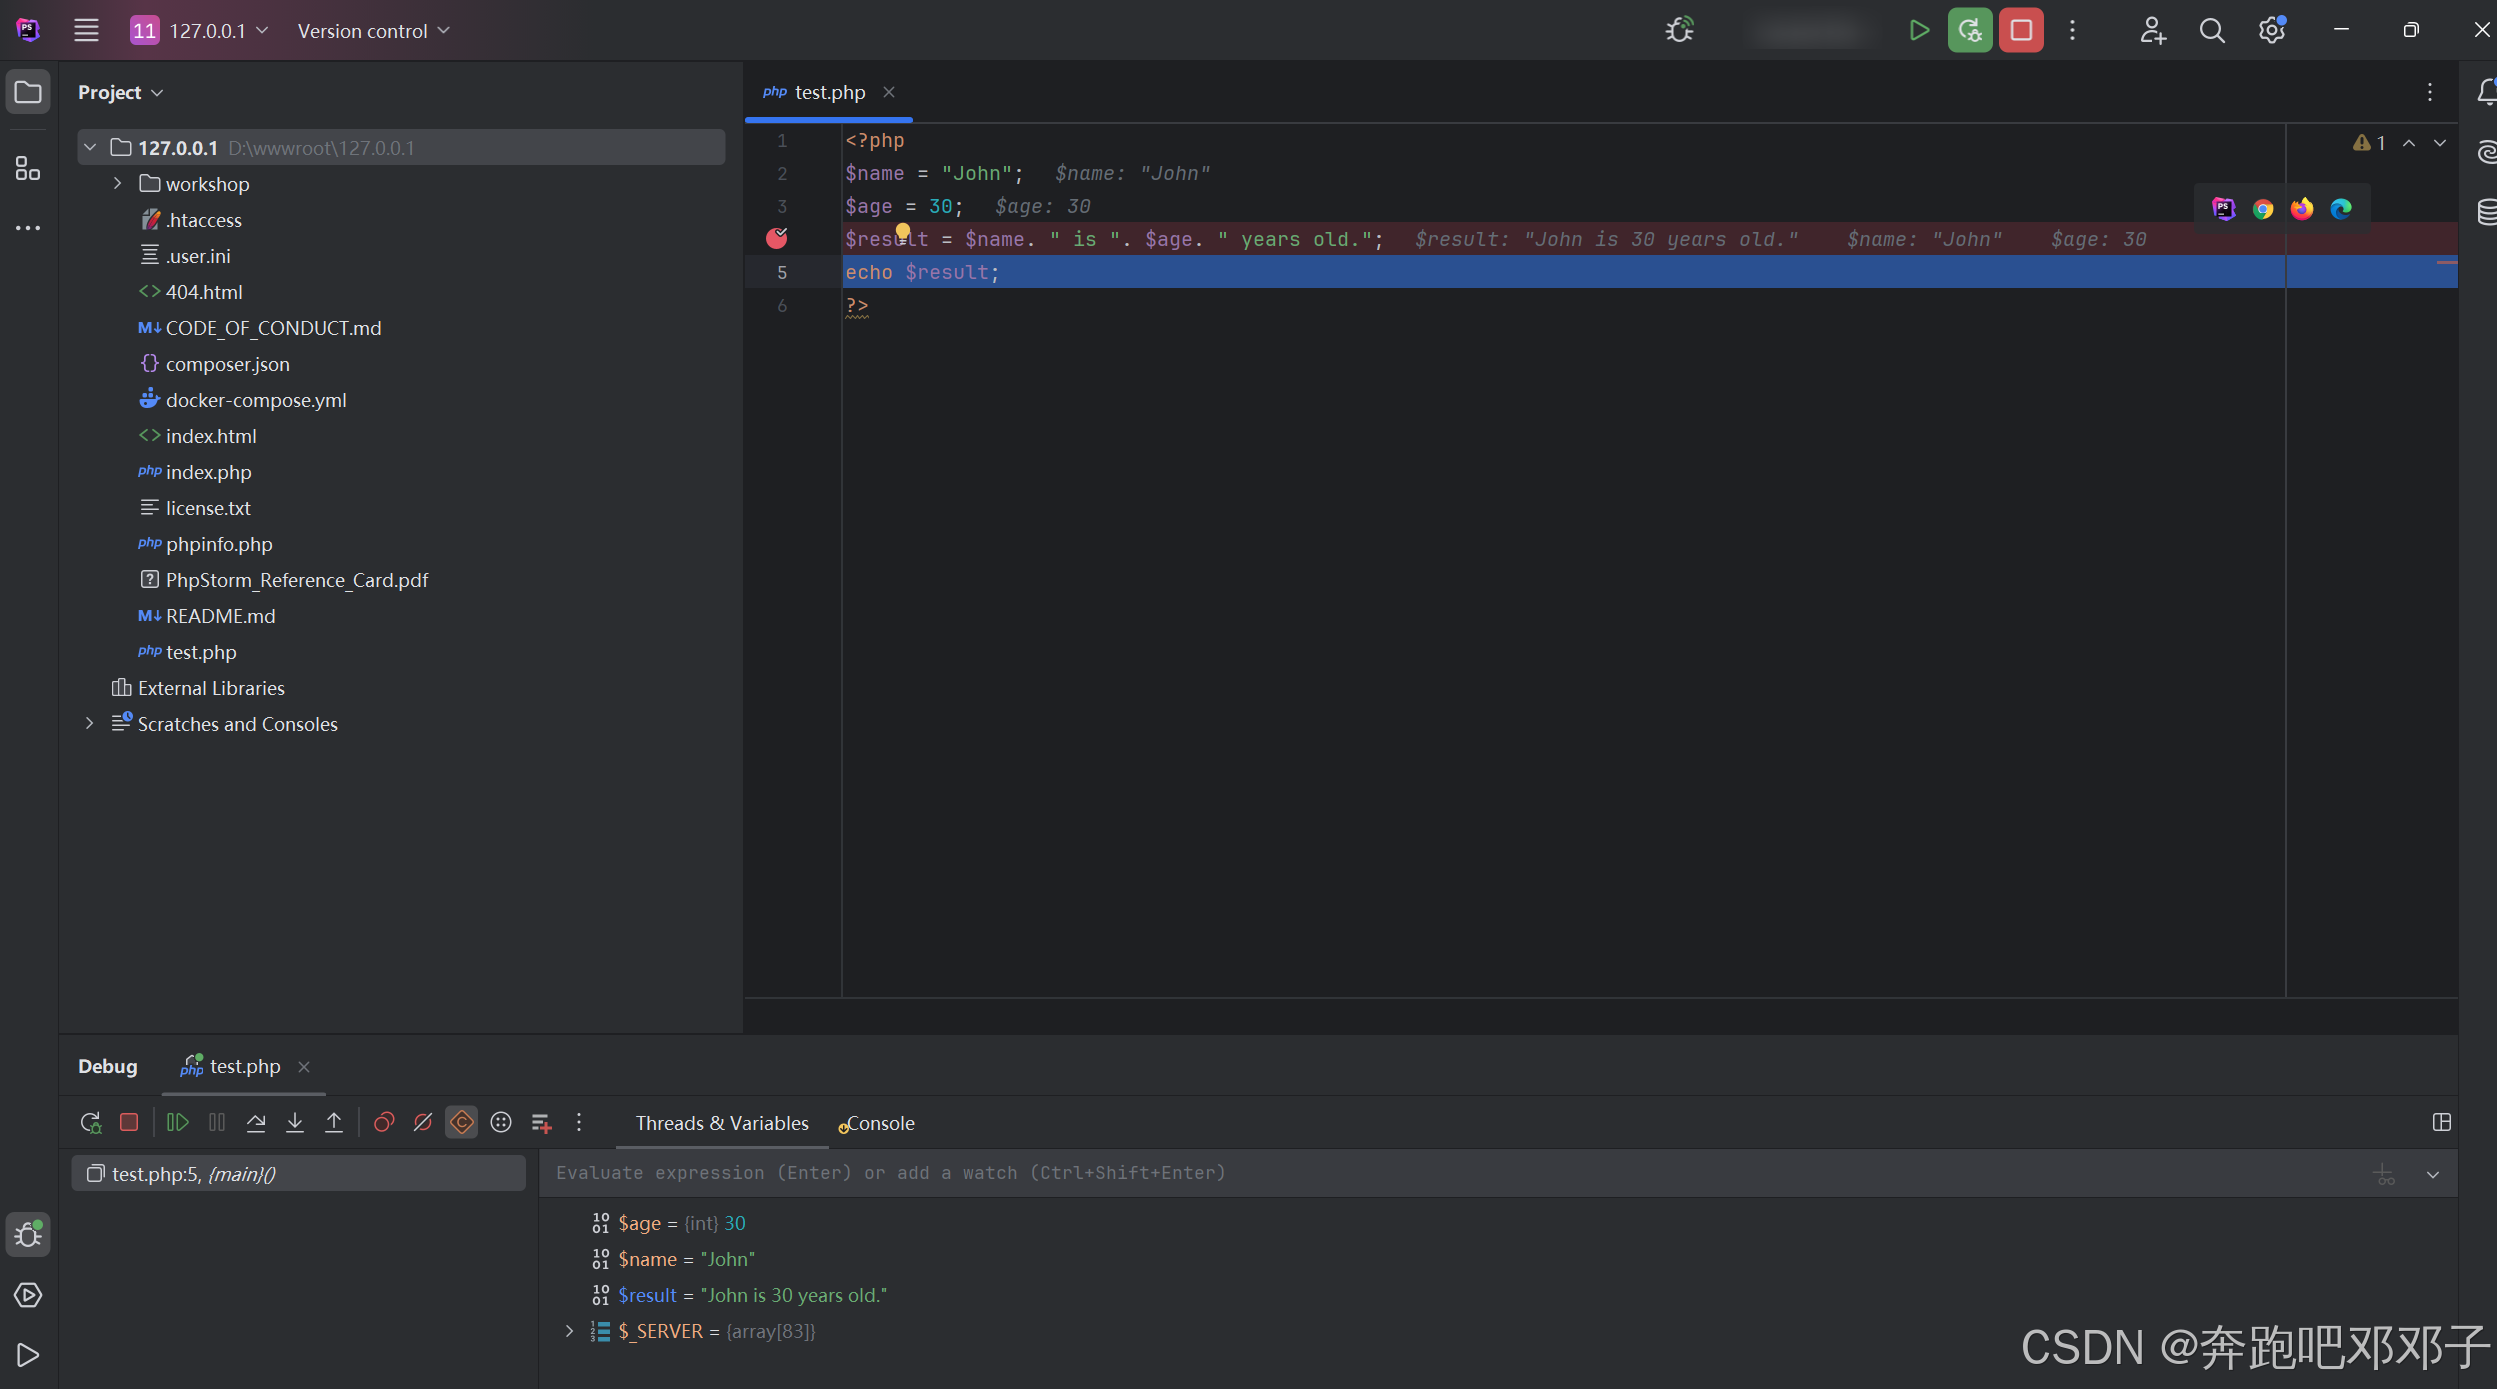Click add watch icon beside expression field
Image resolution: width=2497 pixels, height=1389 pixels.
point(2385,1175)
